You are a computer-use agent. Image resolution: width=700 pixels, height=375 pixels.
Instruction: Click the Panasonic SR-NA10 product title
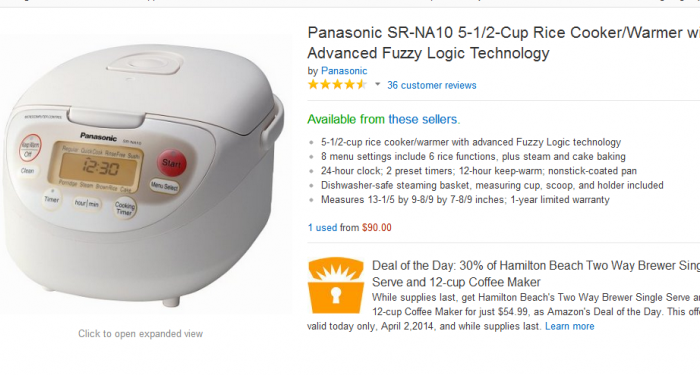pyautogui.click(x=504, y=42)
